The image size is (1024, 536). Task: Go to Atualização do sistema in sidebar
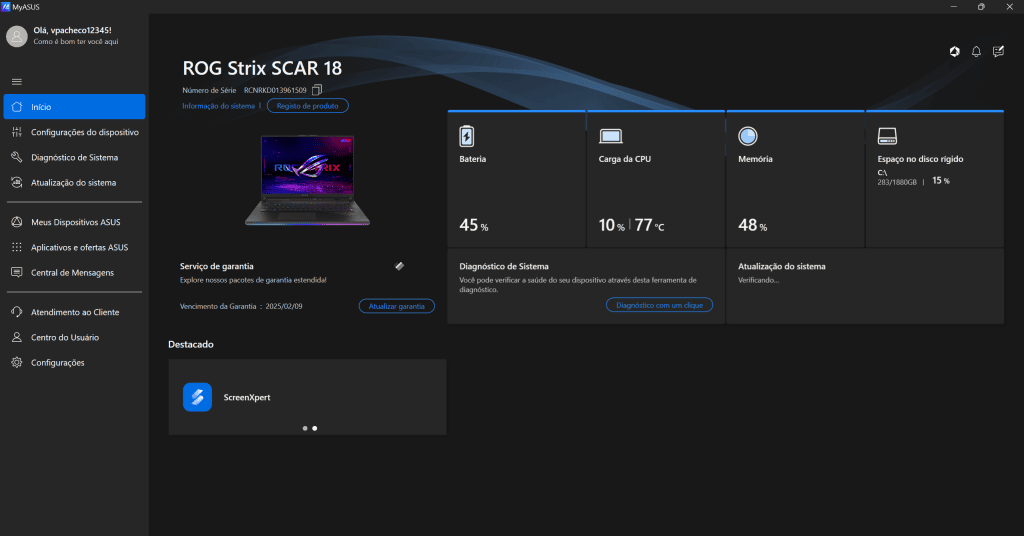[x=74, y=183]
